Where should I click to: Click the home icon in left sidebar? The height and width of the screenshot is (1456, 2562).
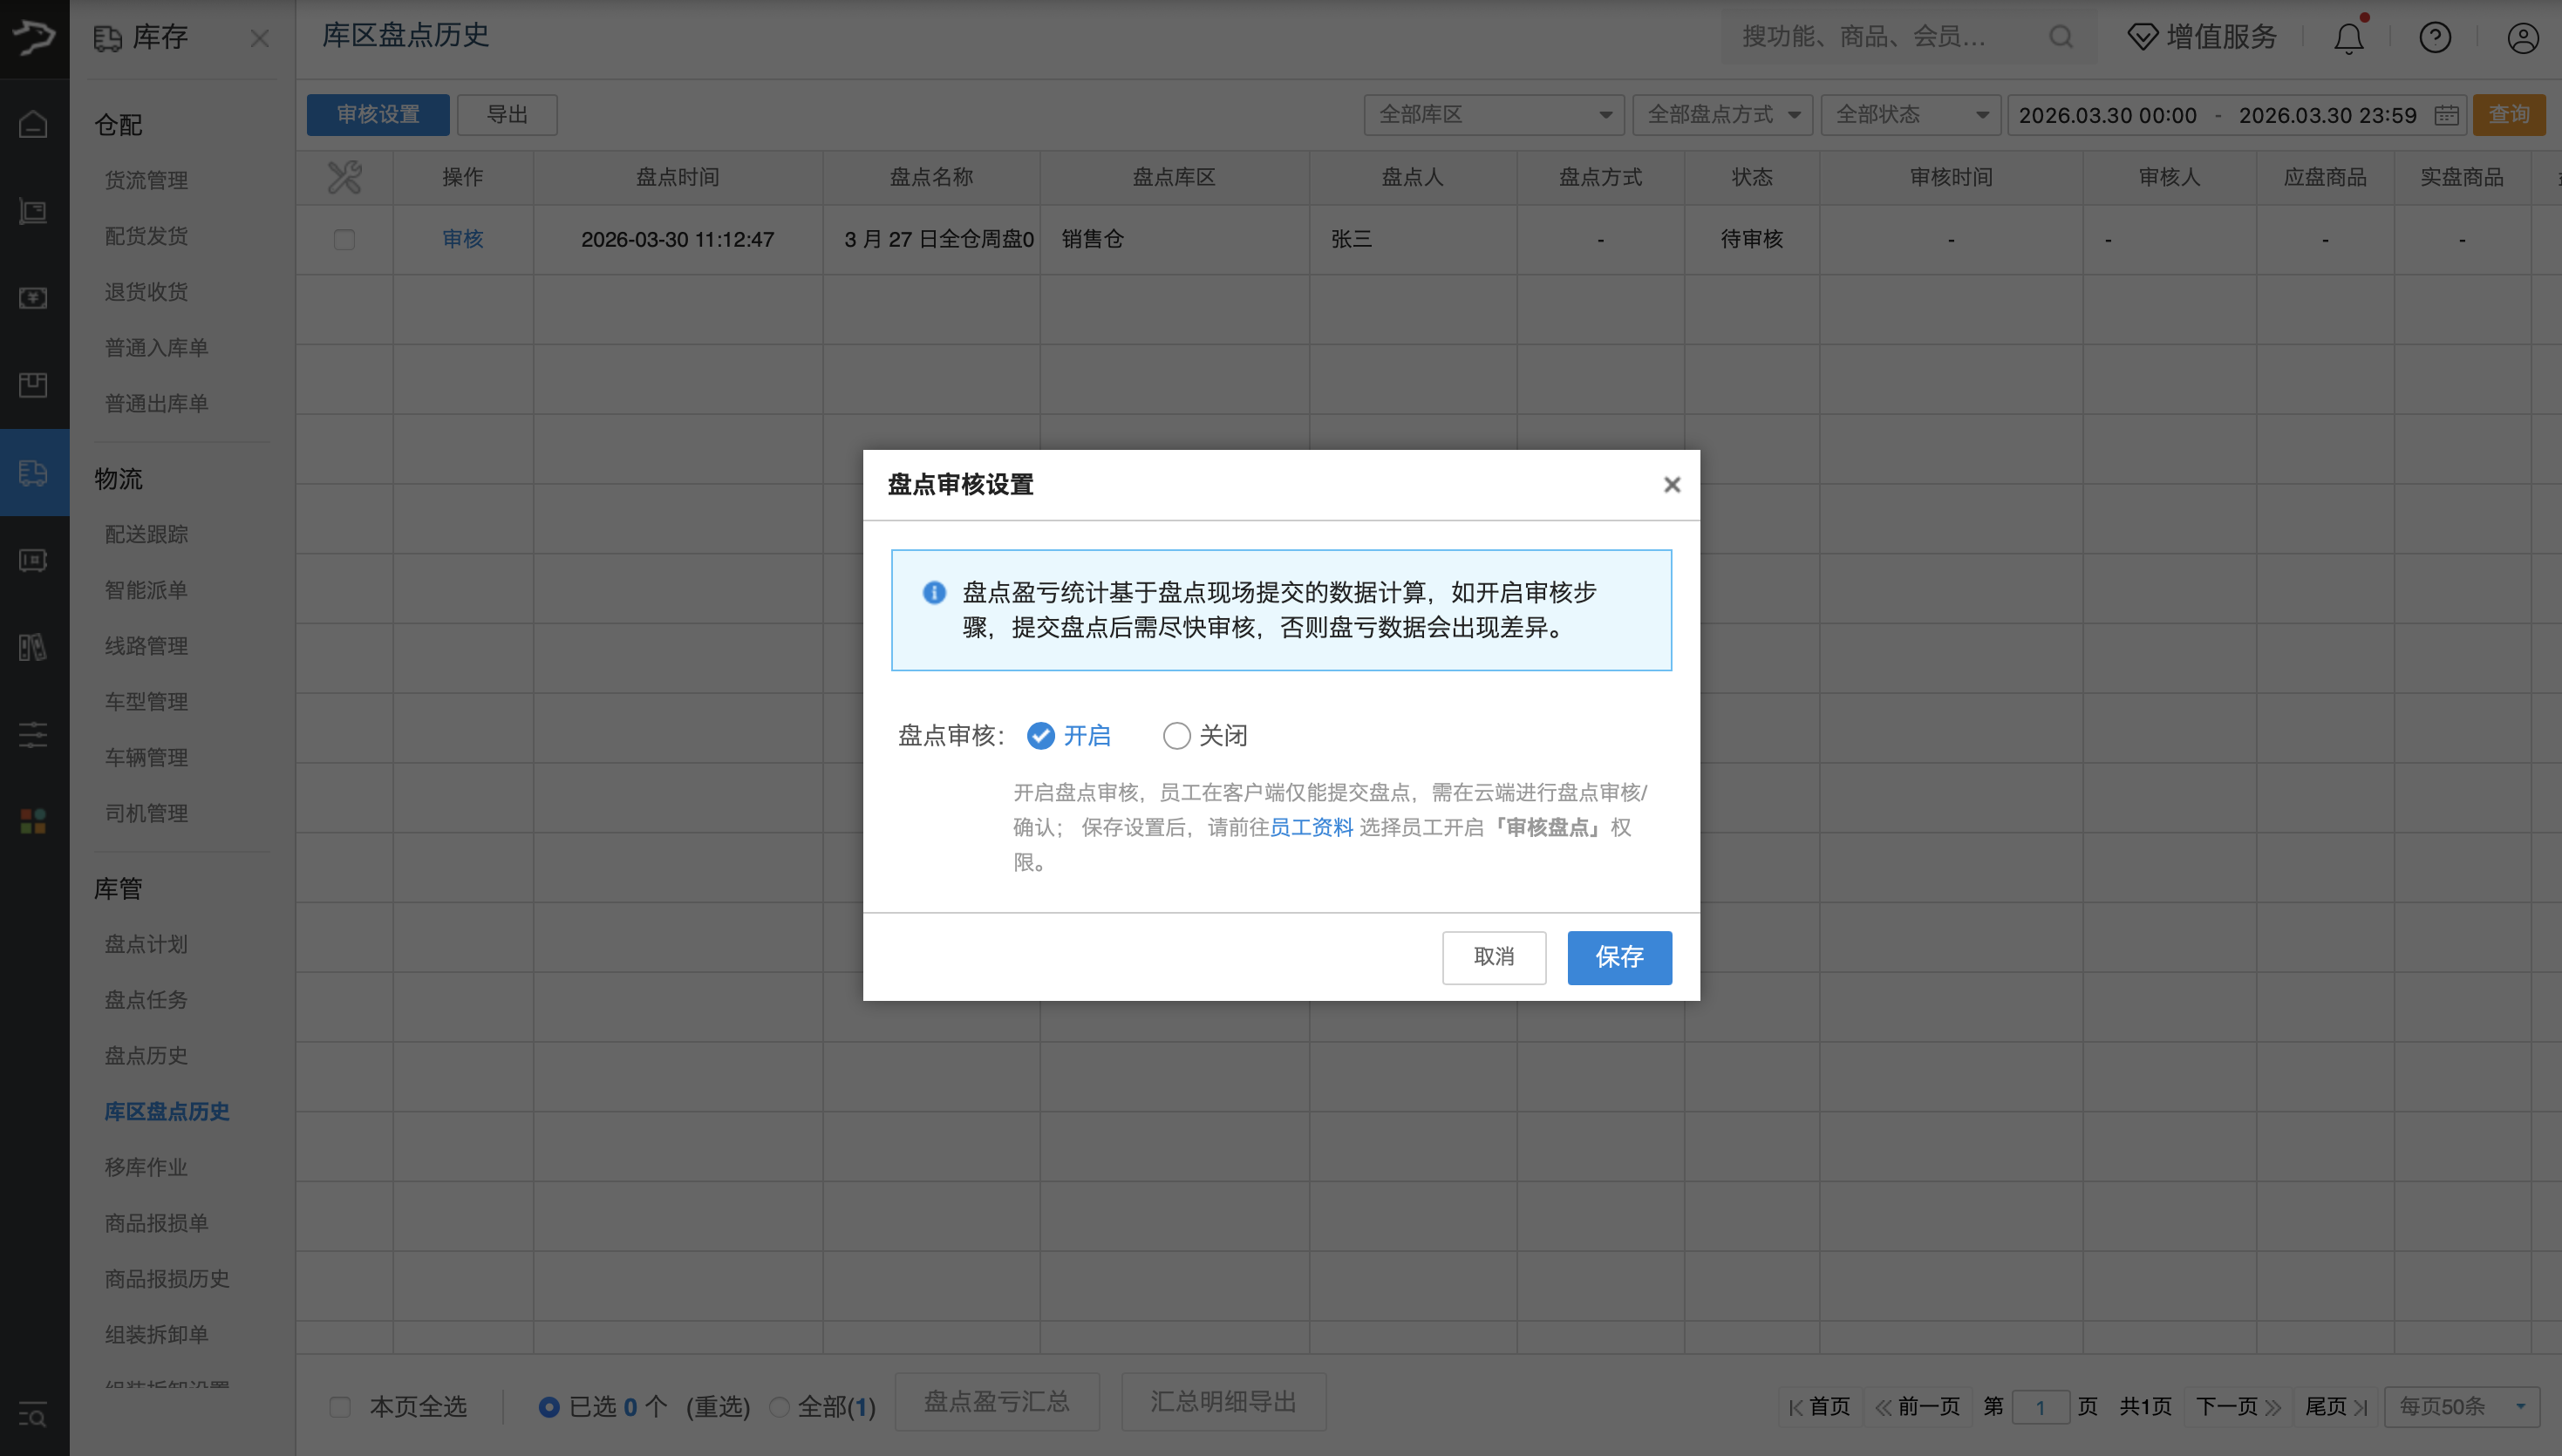[x=33, y=124]
